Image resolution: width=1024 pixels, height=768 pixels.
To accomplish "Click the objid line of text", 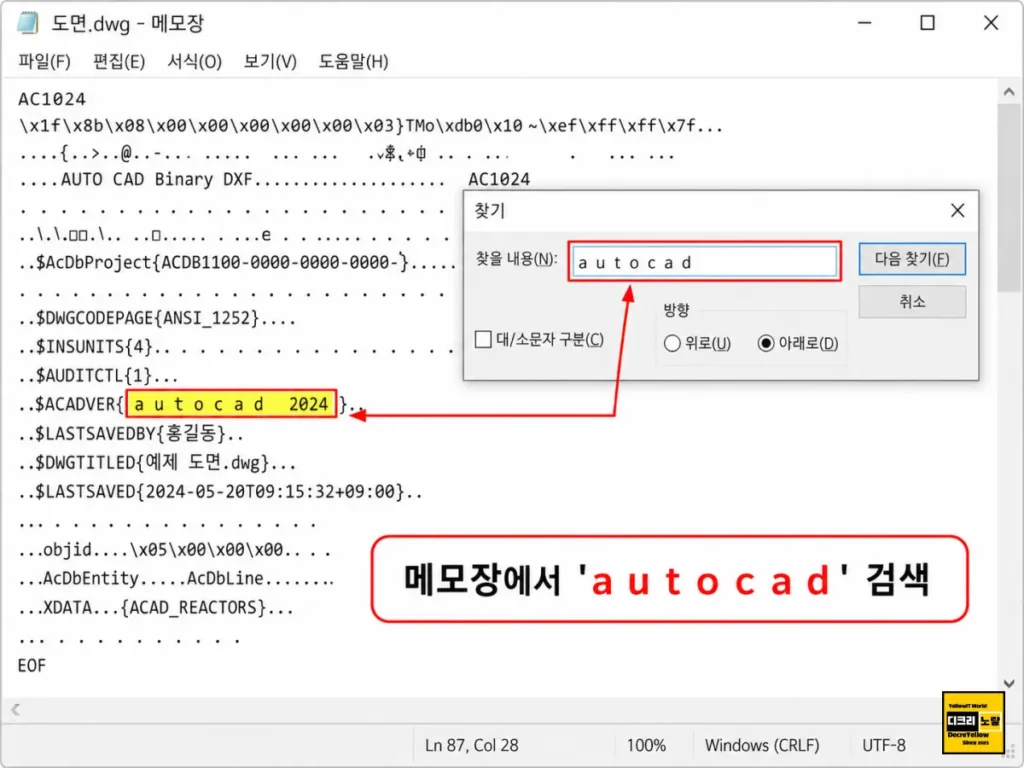I will pyautogui.click(x=175, y=550).
